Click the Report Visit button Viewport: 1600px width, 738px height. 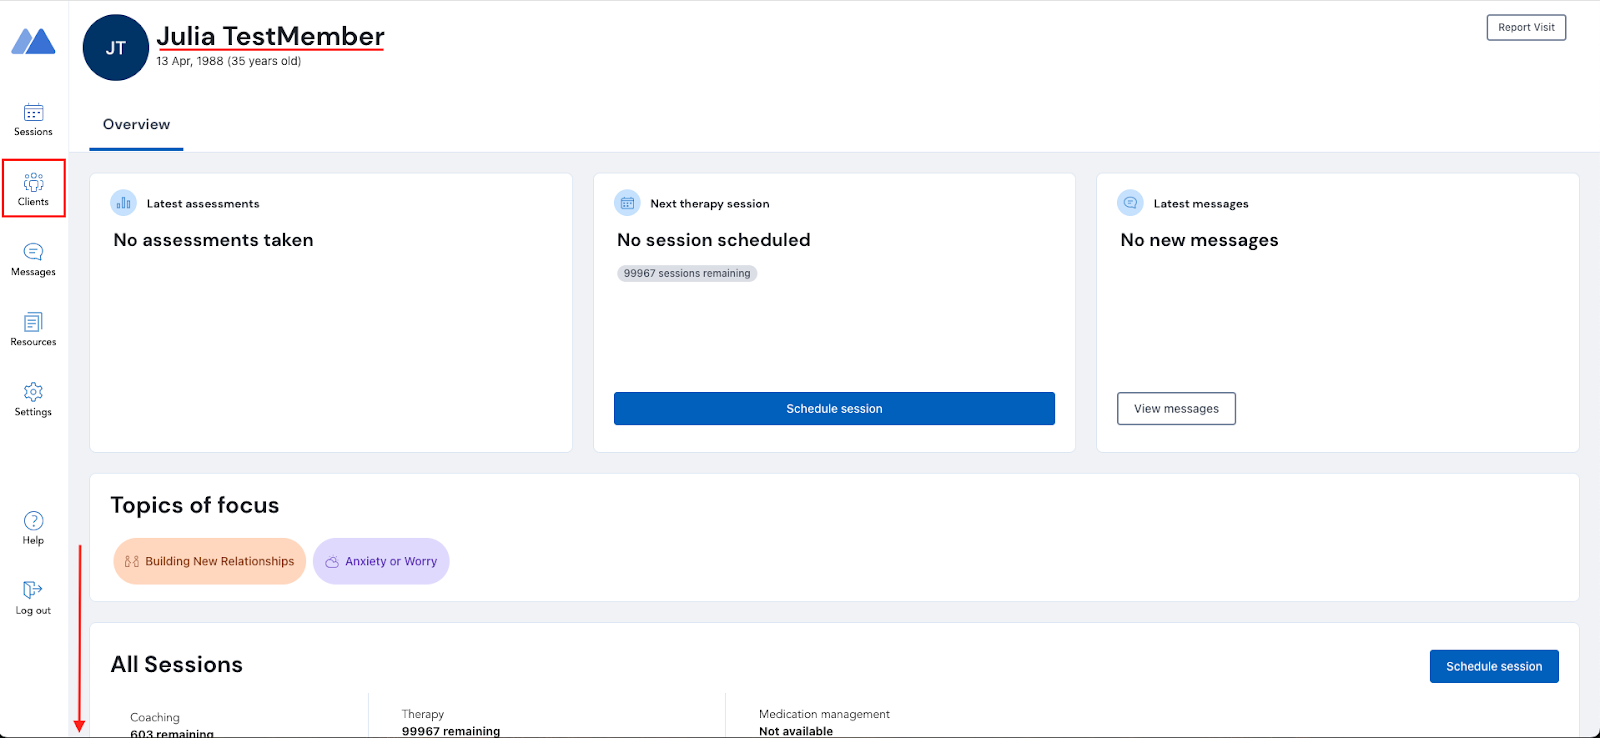click(1526, 28)
